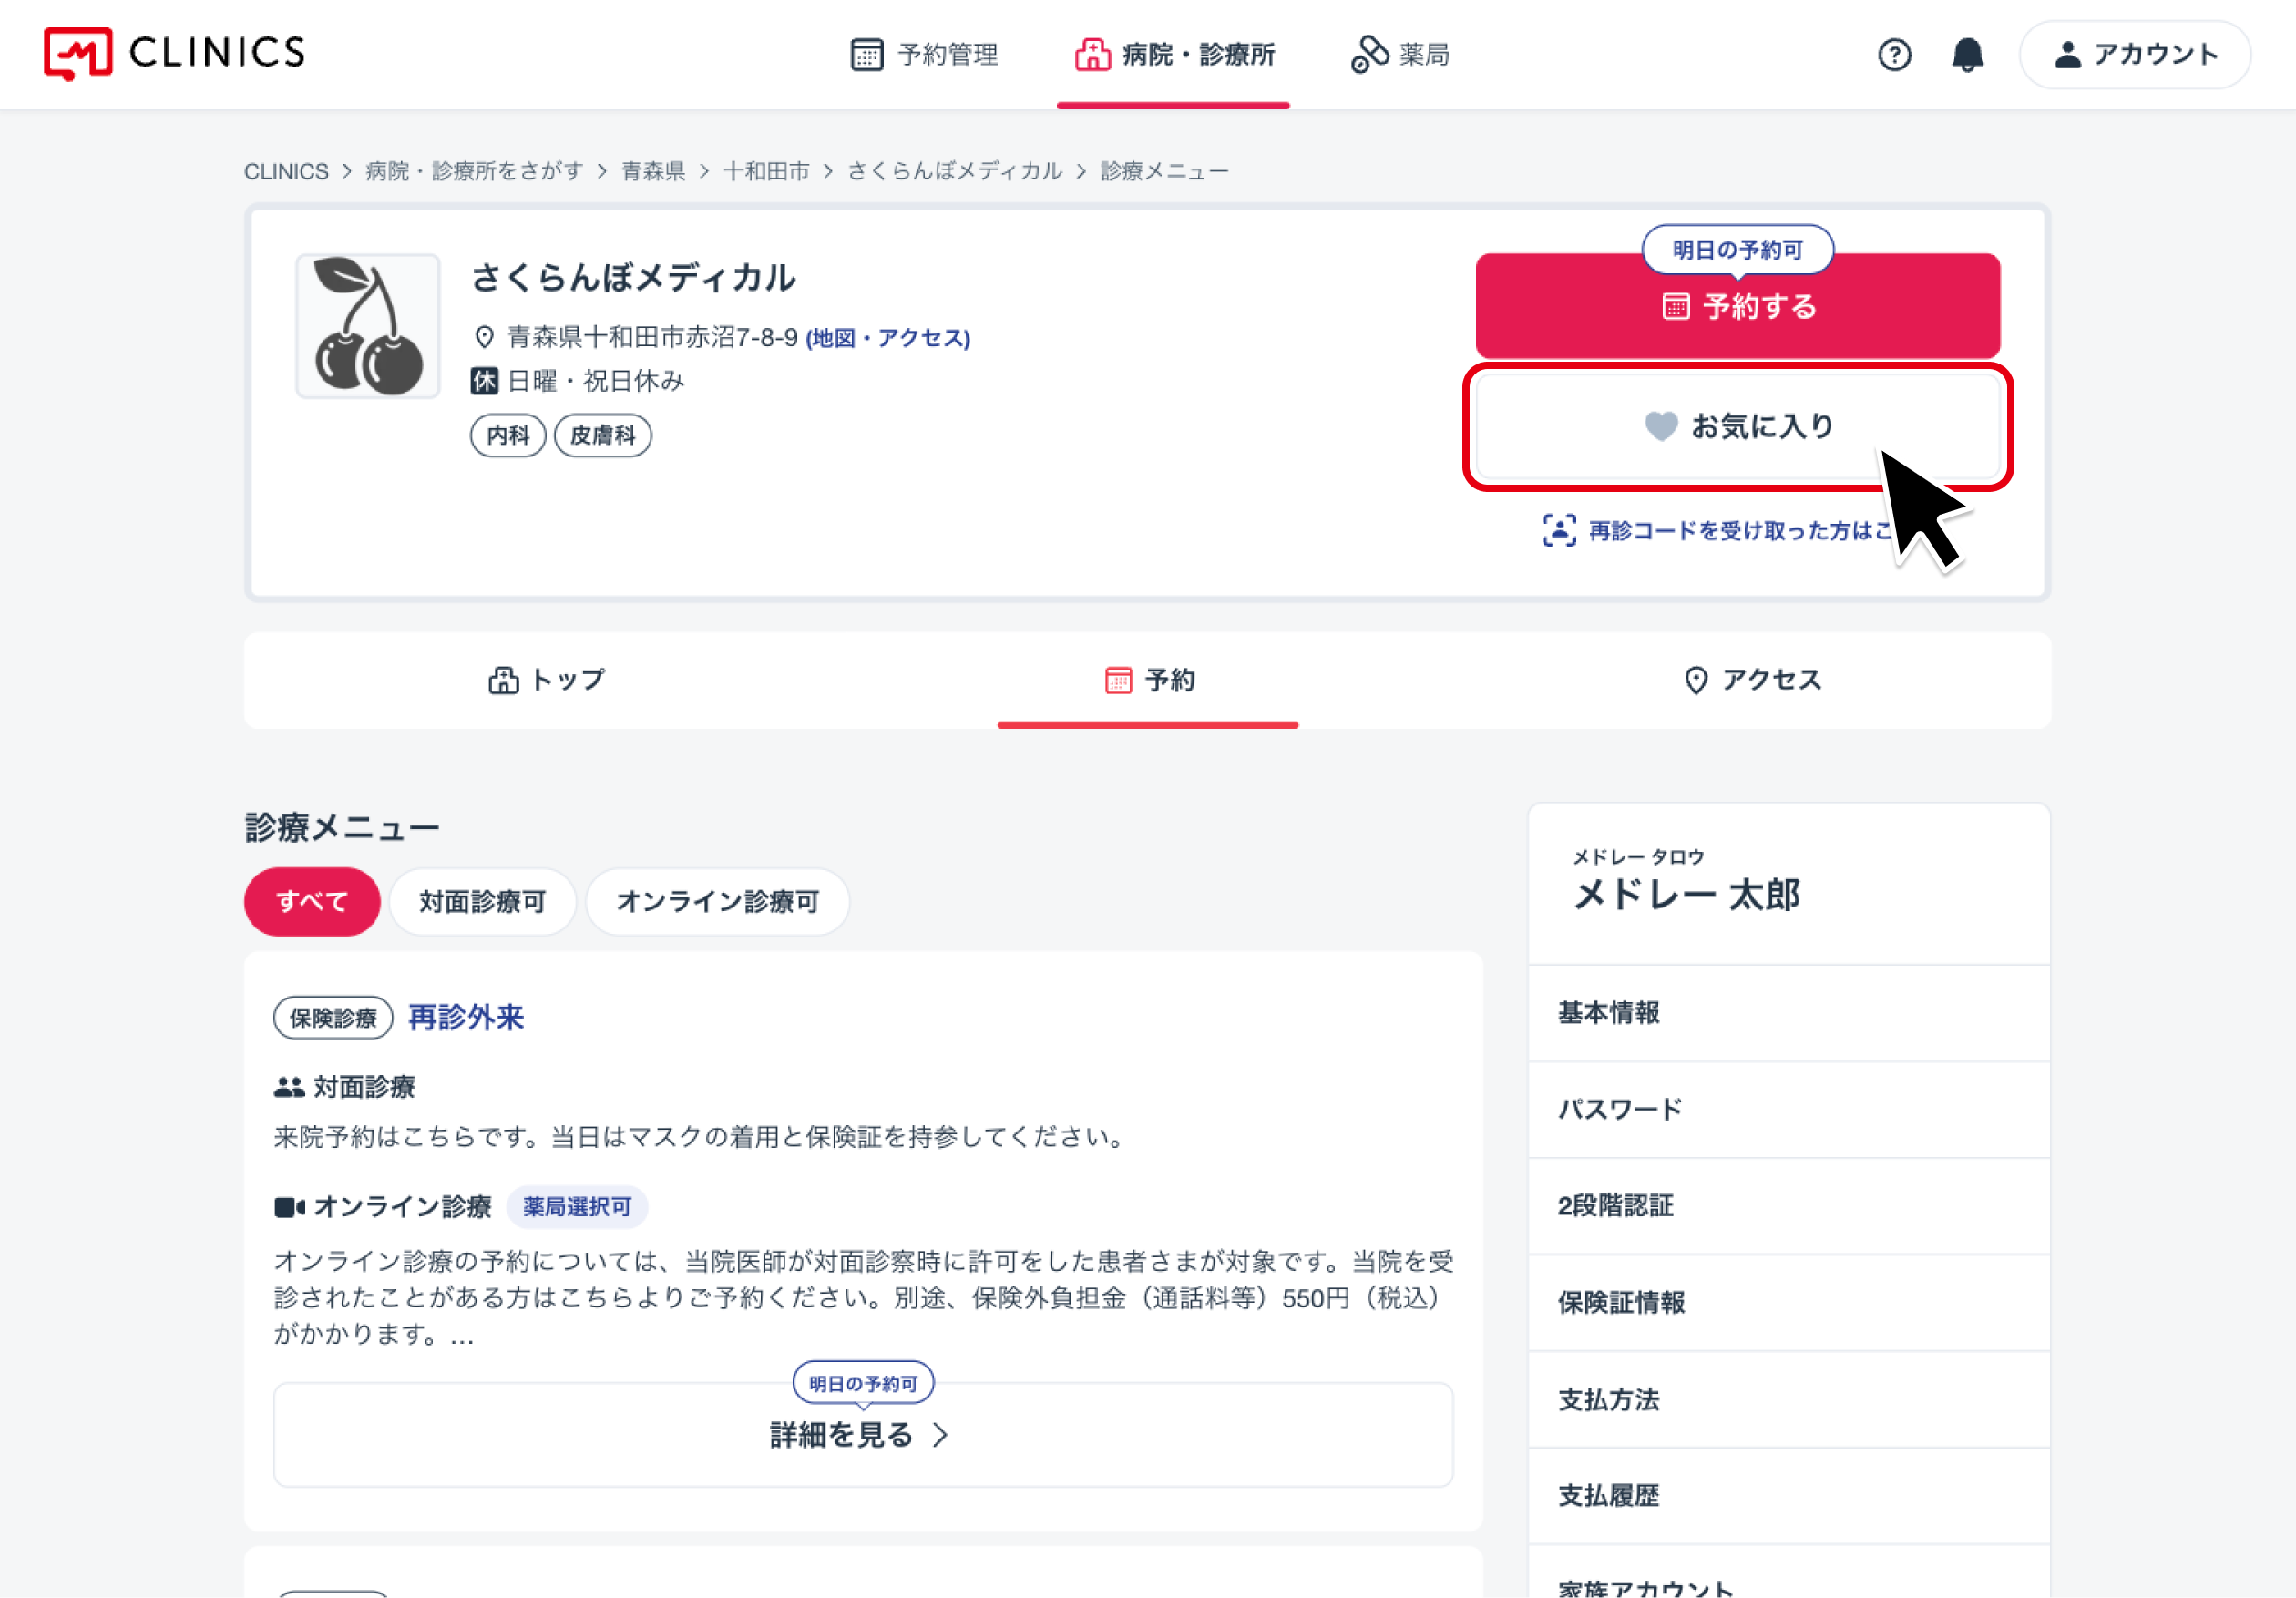Screen dimensions: 2296x1598
Task: Click the 保険診療 label badge
Action: (333, 1018)
